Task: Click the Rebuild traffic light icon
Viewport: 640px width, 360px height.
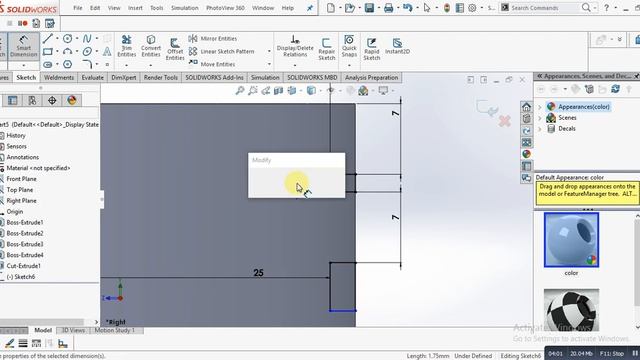Action: (x=447, y=8)
